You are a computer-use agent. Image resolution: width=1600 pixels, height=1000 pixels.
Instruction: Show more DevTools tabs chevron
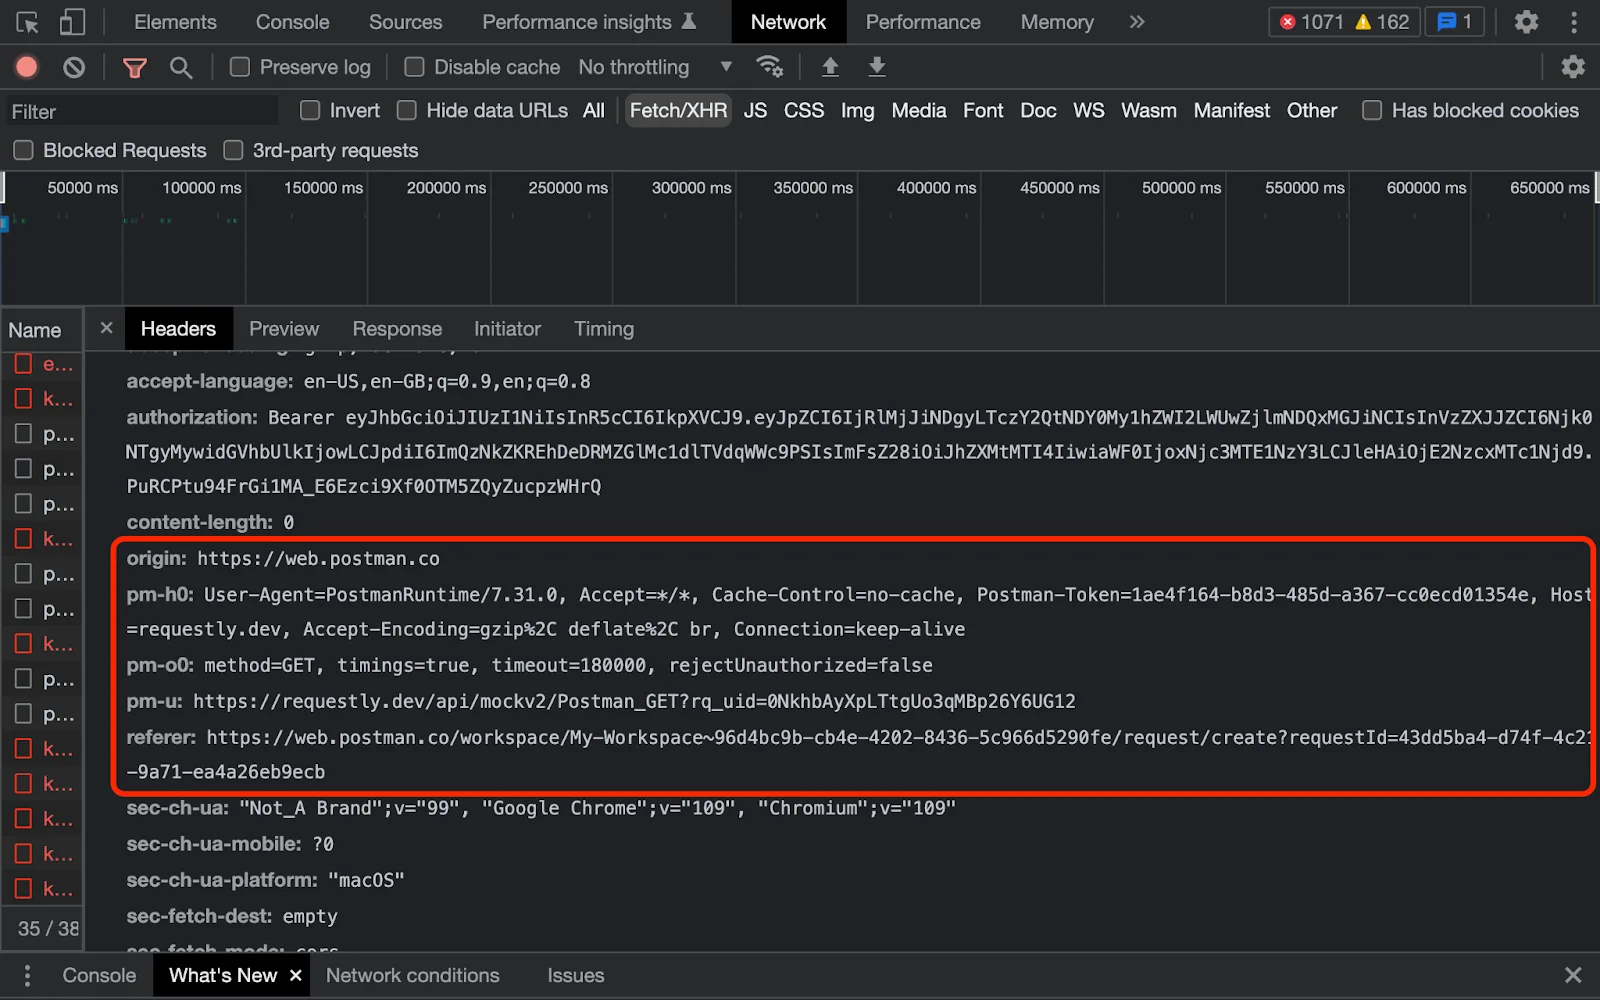[x=1137, y=22]
